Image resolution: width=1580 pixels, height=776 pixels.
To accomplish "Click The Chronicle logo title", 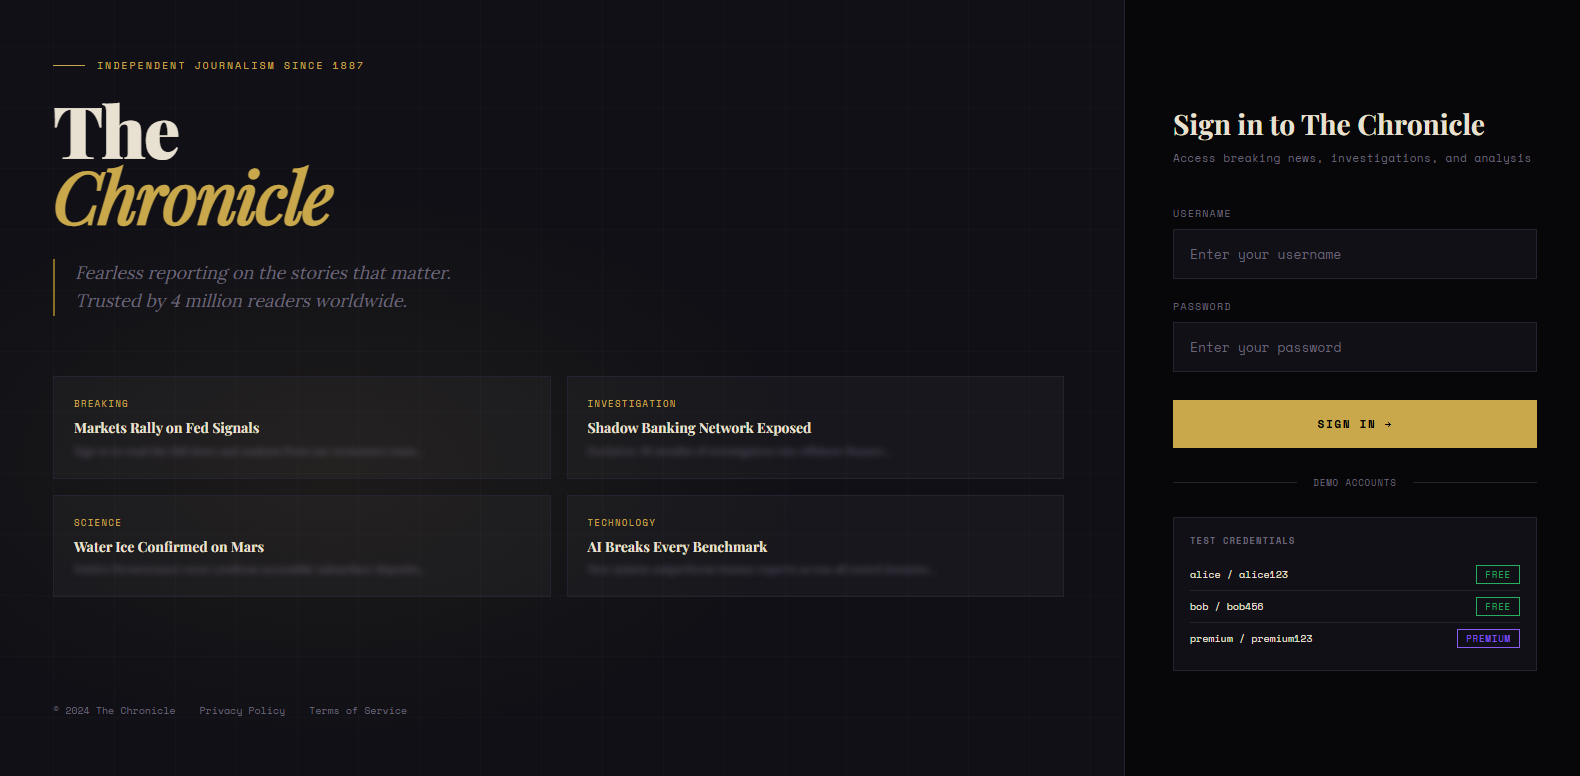I will coord(193,167).
